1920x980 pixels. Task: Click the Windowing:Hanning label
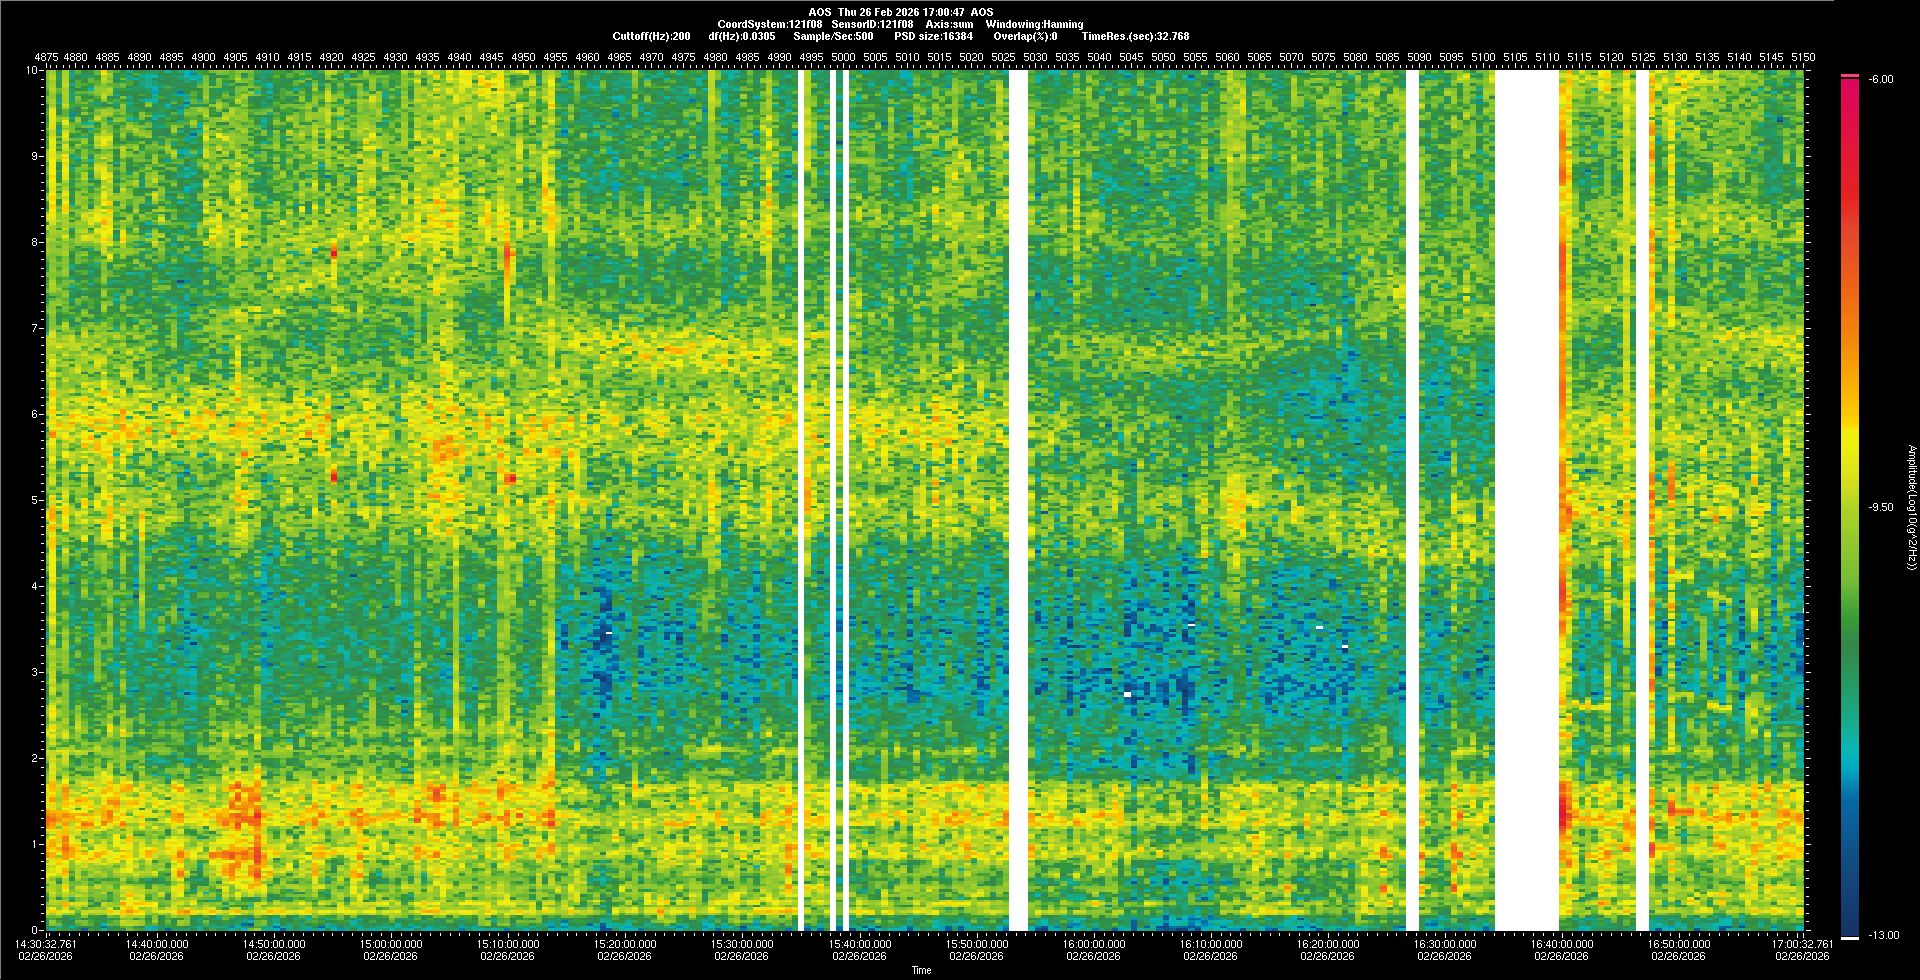[1034, 24]
